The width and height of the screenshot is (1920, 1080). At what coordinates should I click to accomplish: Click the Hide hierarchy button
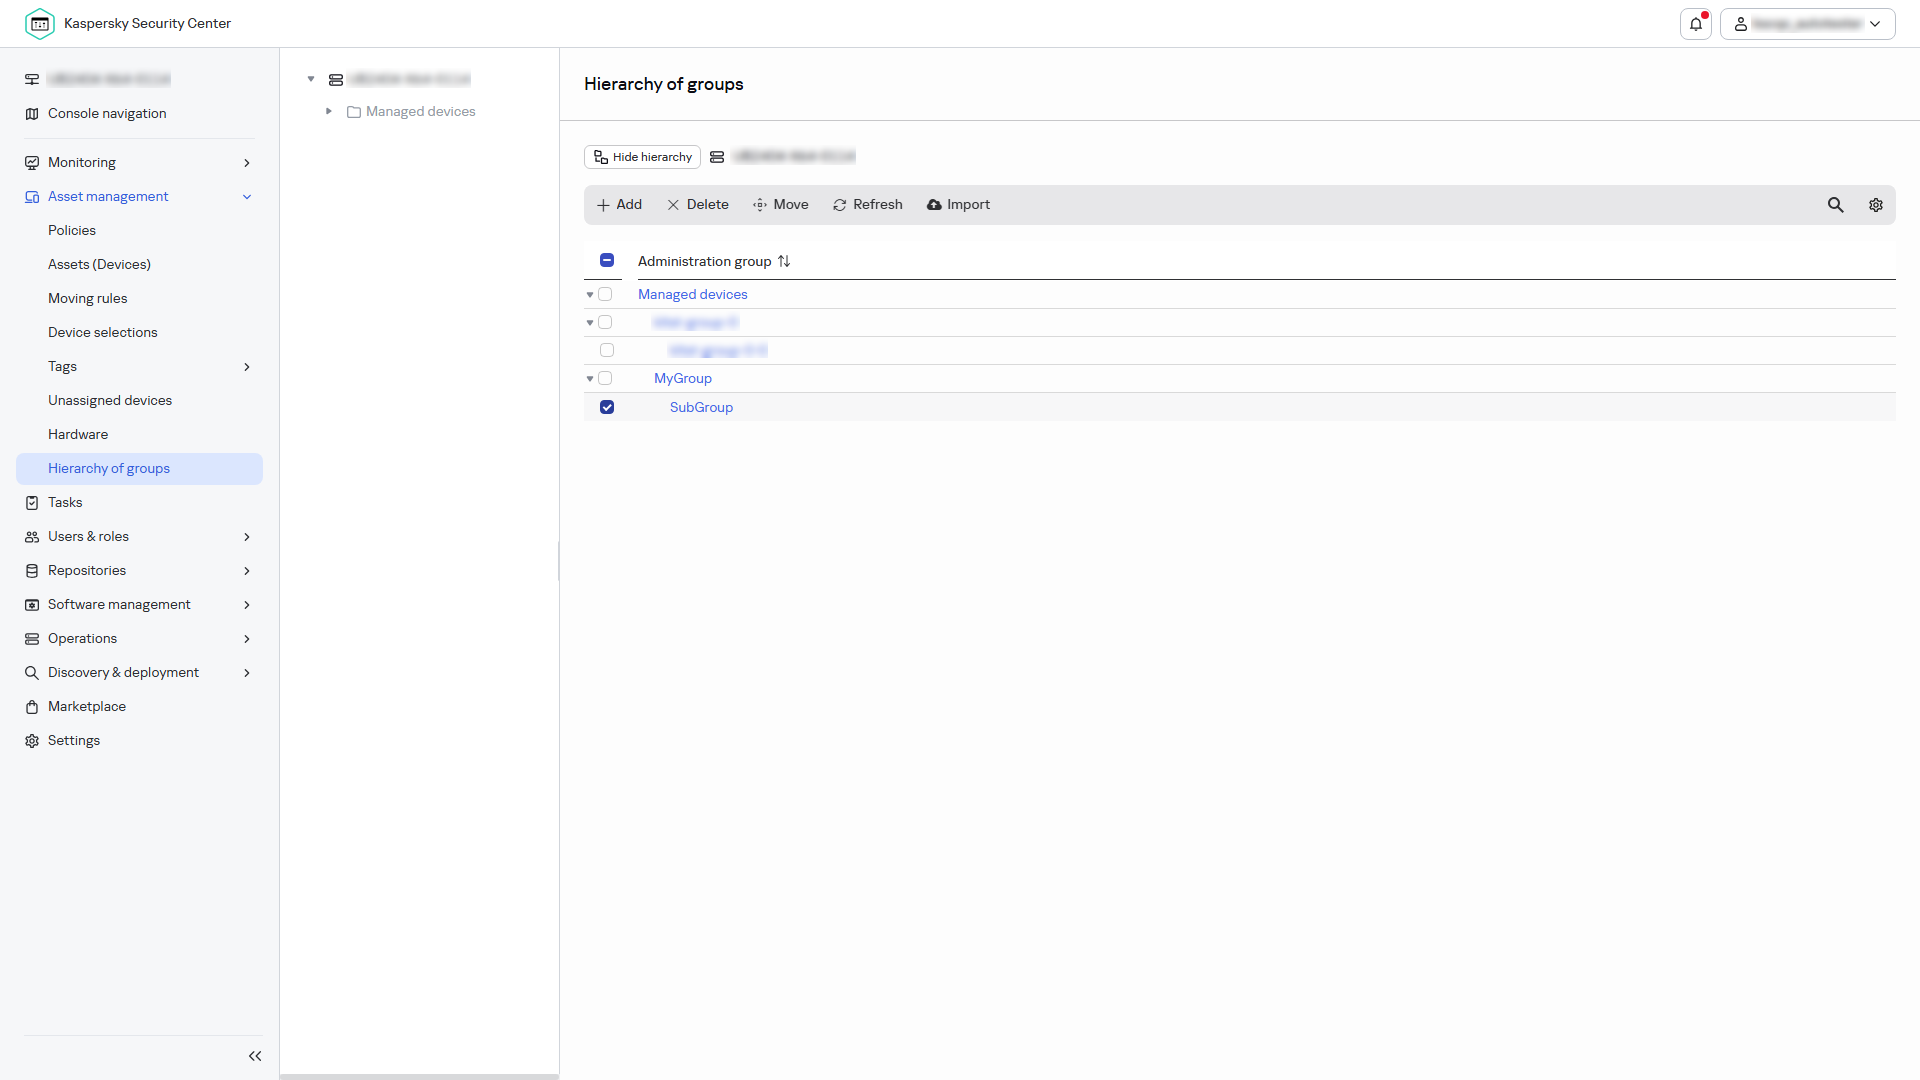click(642, 157)
